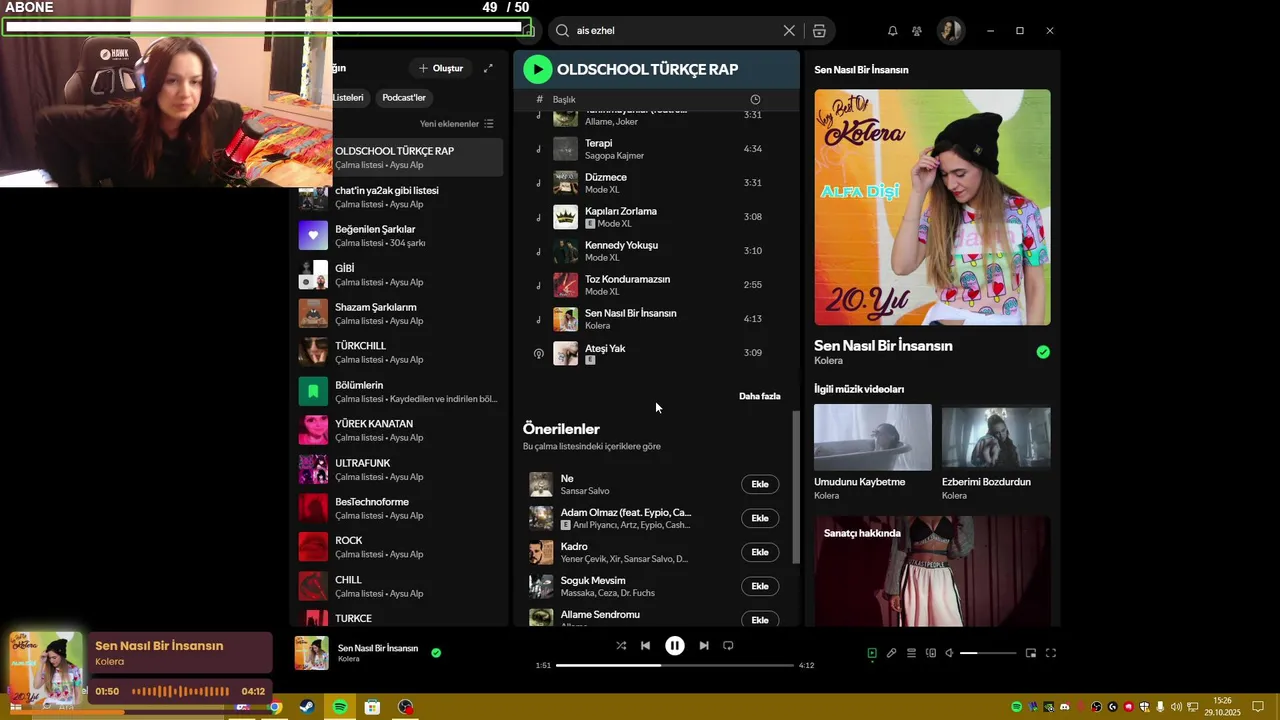The image size is (1280, 720).
Task: Open the friend activity icon
Action: point(917,31)
